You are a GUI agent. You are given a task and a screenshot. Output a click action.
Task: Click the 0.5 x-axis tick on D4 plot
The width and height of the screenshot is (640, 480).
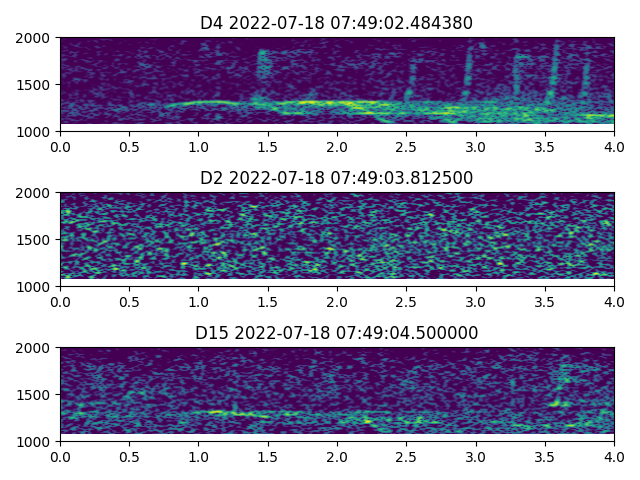(x=129, y=147)
